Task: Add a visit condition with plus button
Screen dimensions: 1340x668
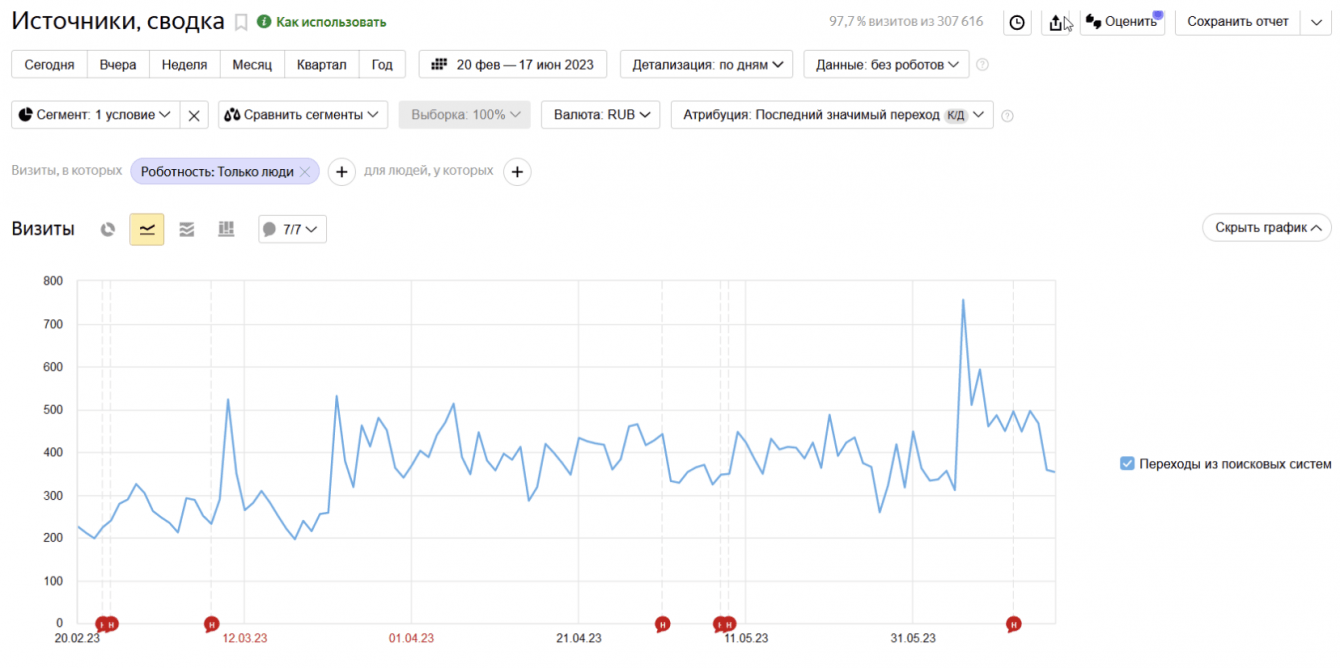Action: (x=342, y=172)
